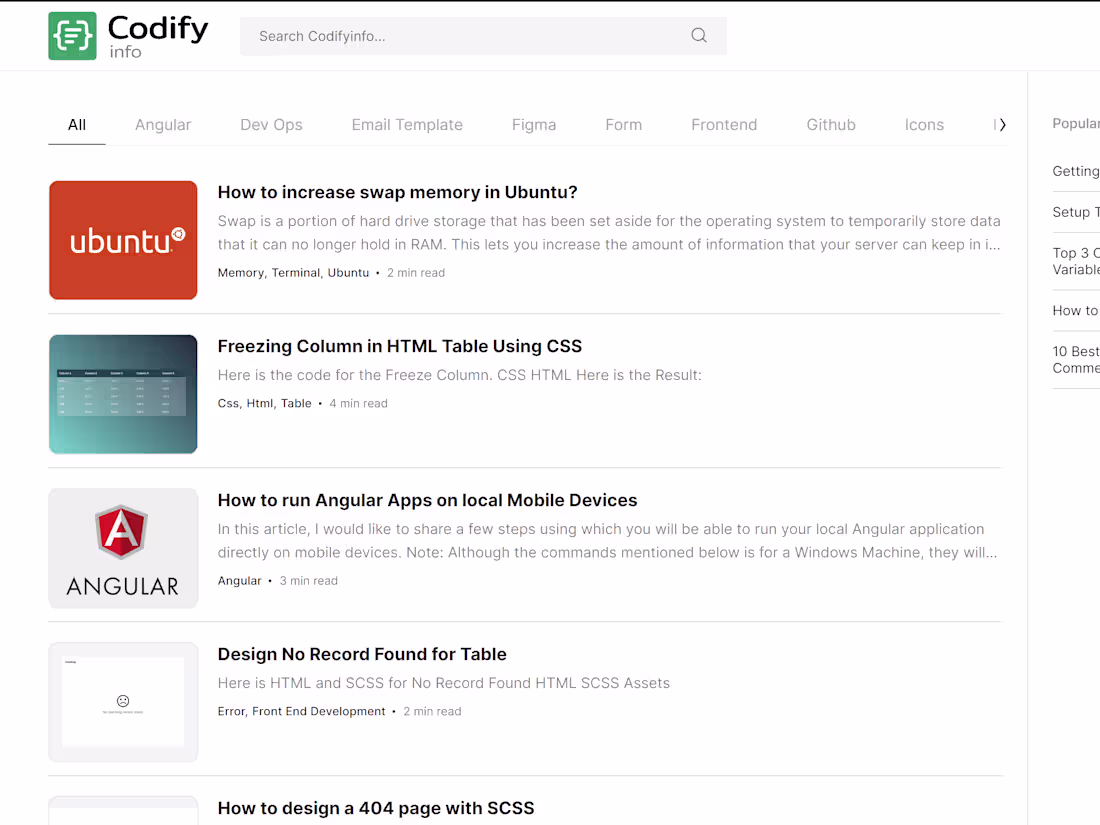Open 'How to increase swap memory in Ubuntu?'

click(x=397, y=192)
